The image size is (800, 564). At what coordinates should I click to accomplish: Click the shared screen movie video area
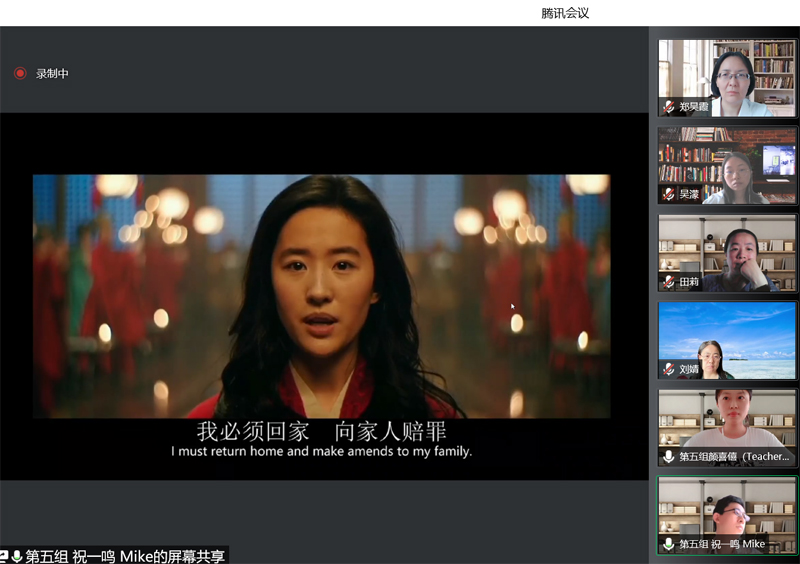click(322, 296)
